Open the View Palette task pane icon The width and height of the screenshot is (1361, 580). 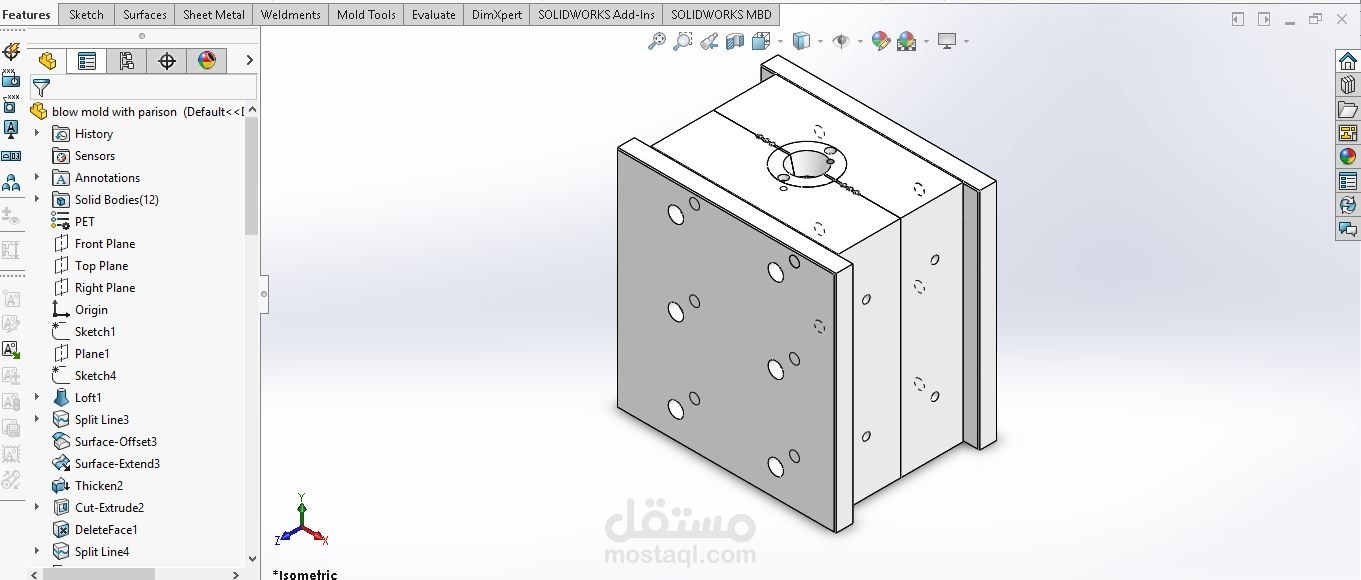(x=1348, y=133)
